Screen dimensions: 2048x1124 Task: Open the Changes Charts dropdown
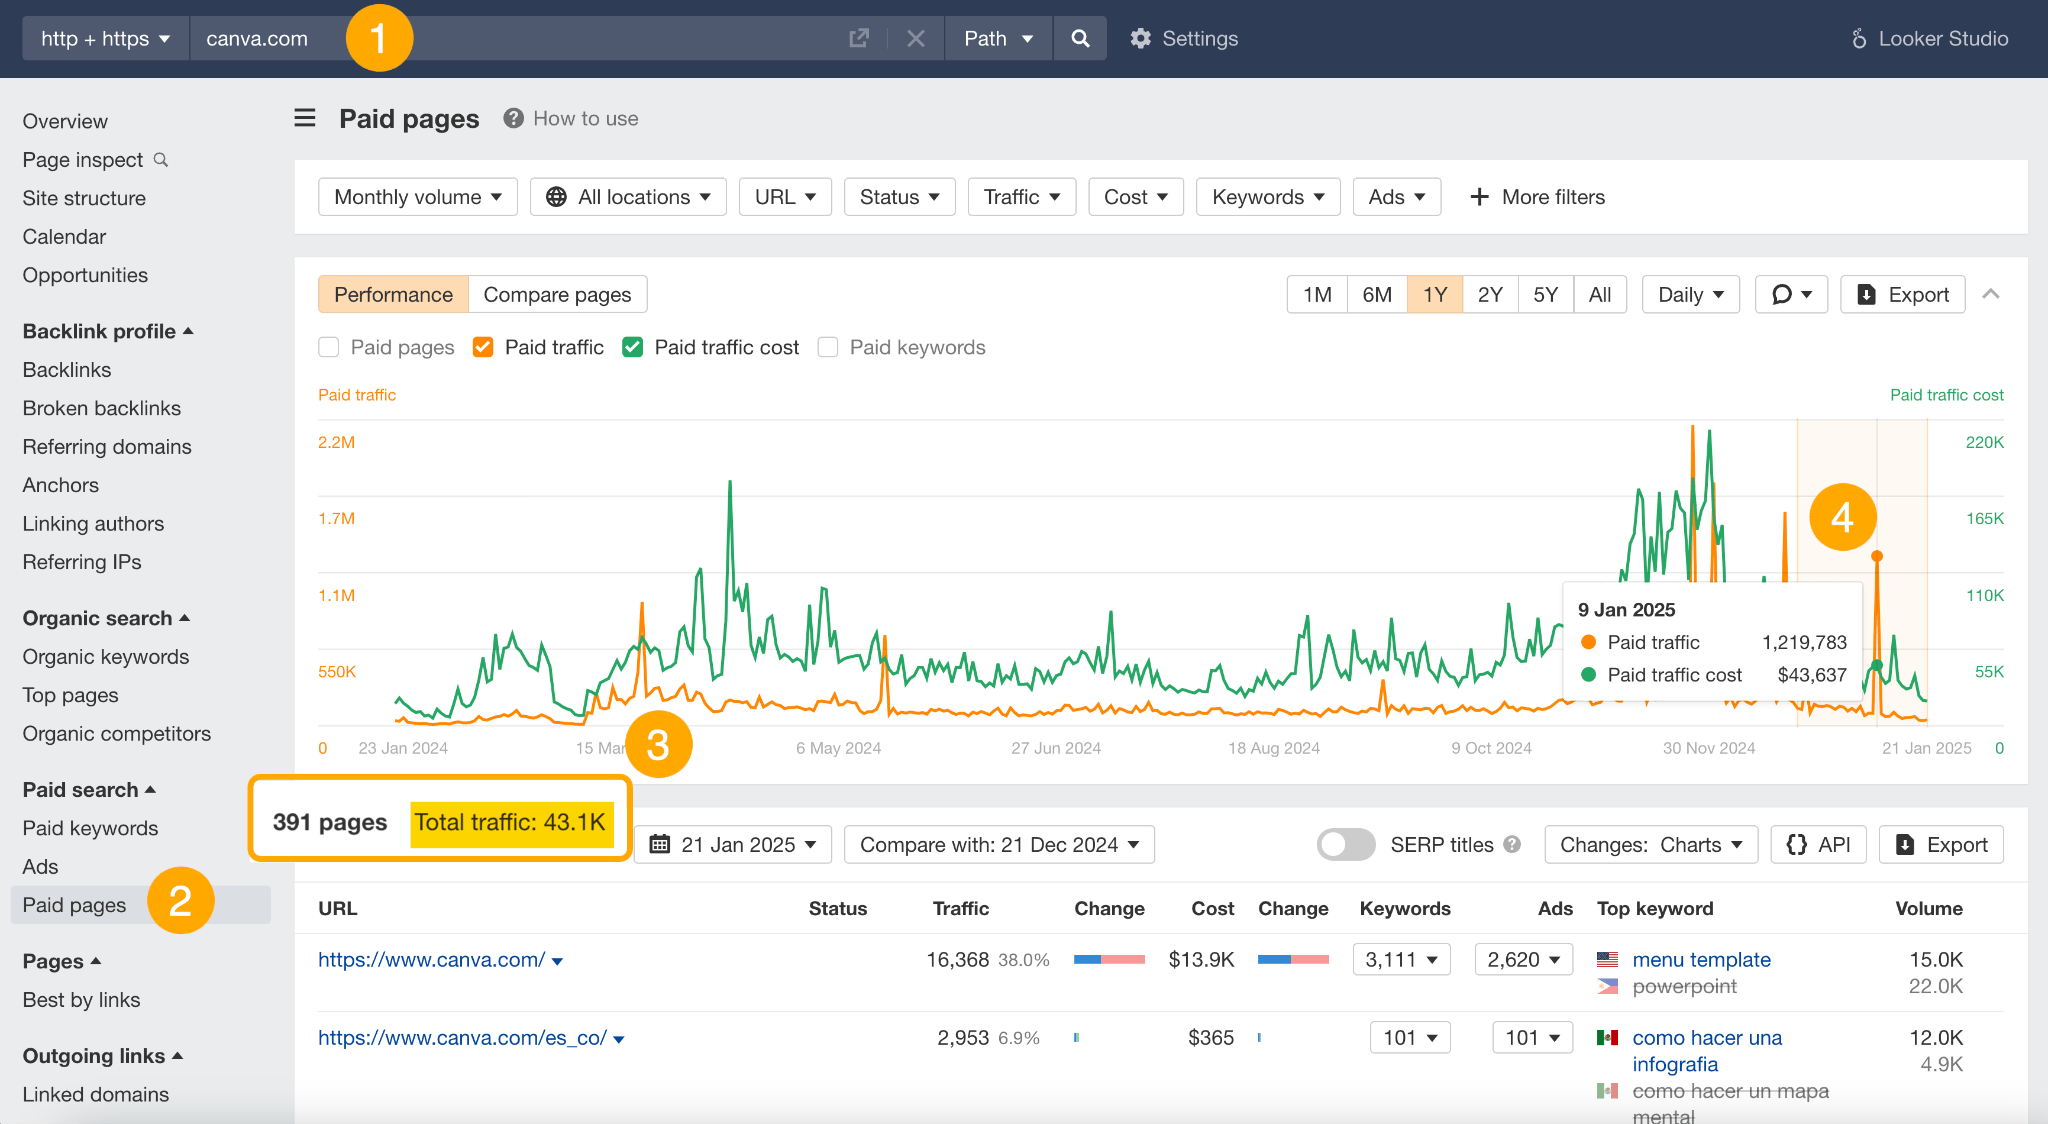point(1649,844)
